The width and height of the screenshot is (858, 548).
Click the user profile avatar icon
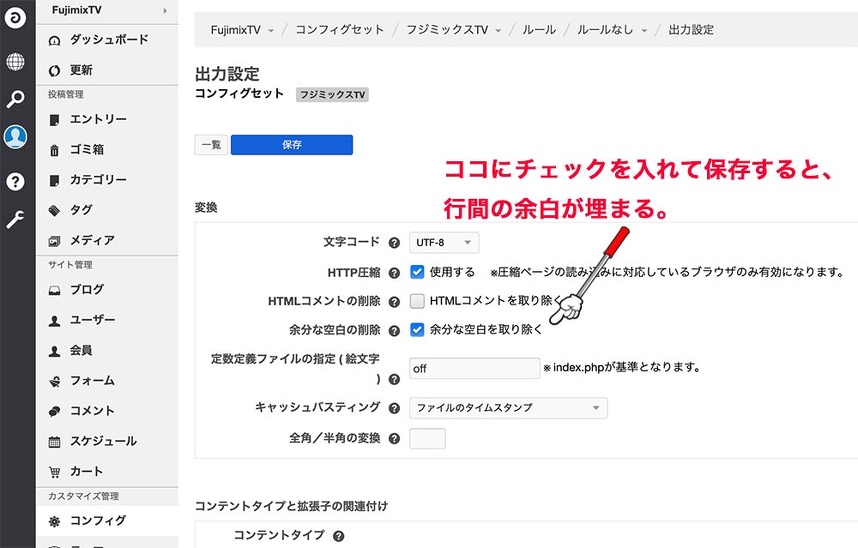[x=16, y=137]
